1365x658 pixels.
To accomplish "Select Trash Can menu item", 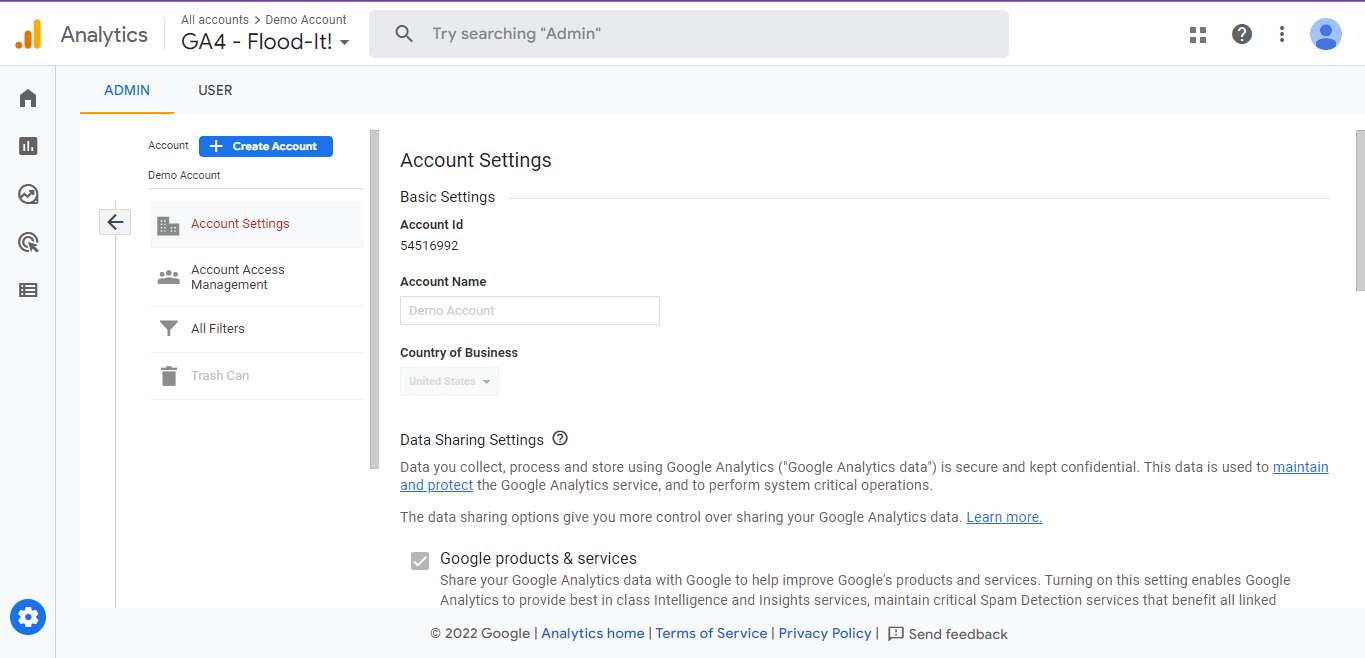I will (x=257, y=376).
